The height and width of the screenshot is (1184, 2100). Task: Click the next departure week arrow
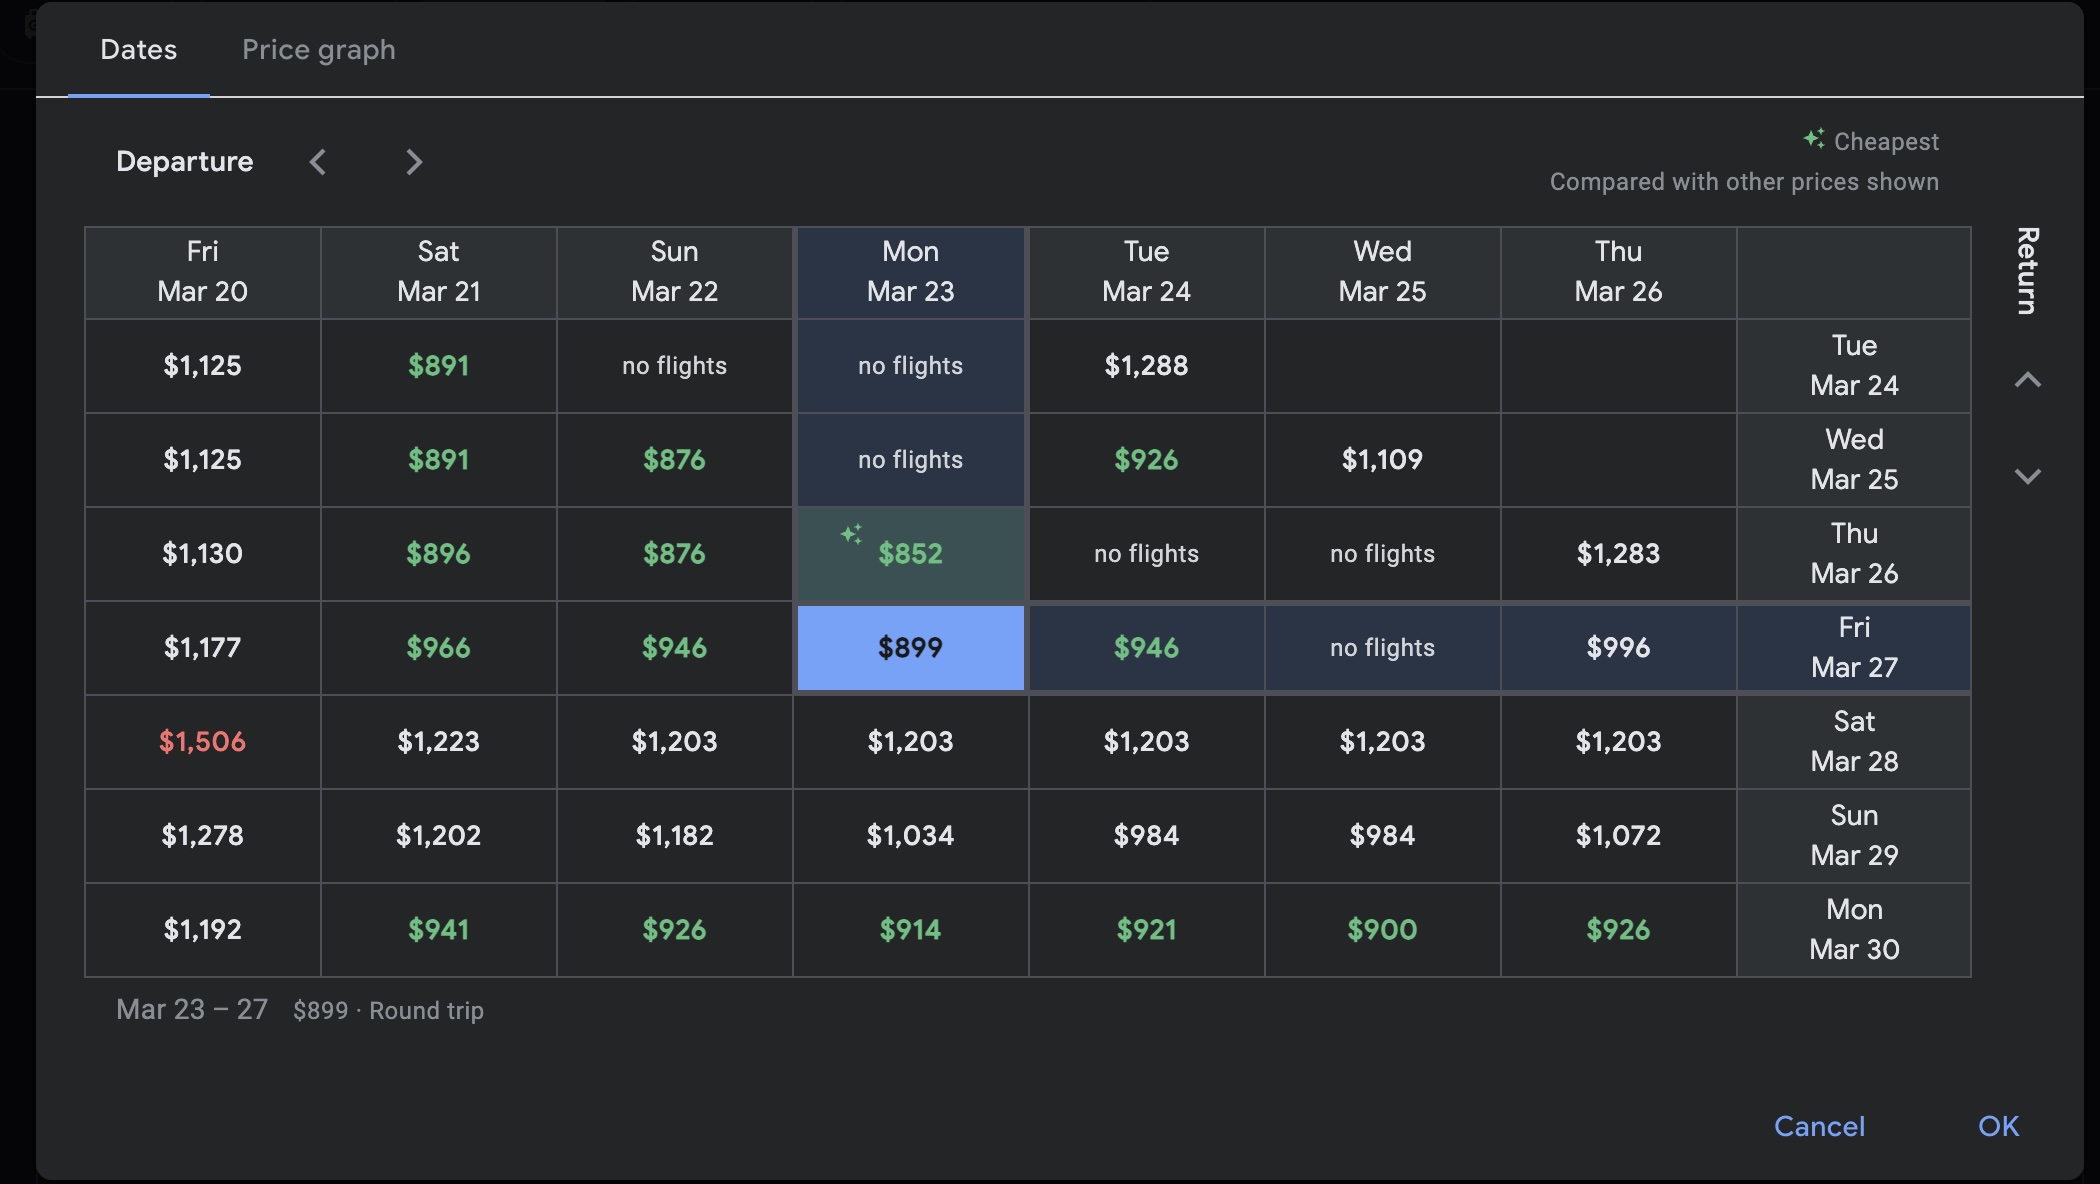coord(413,162)
